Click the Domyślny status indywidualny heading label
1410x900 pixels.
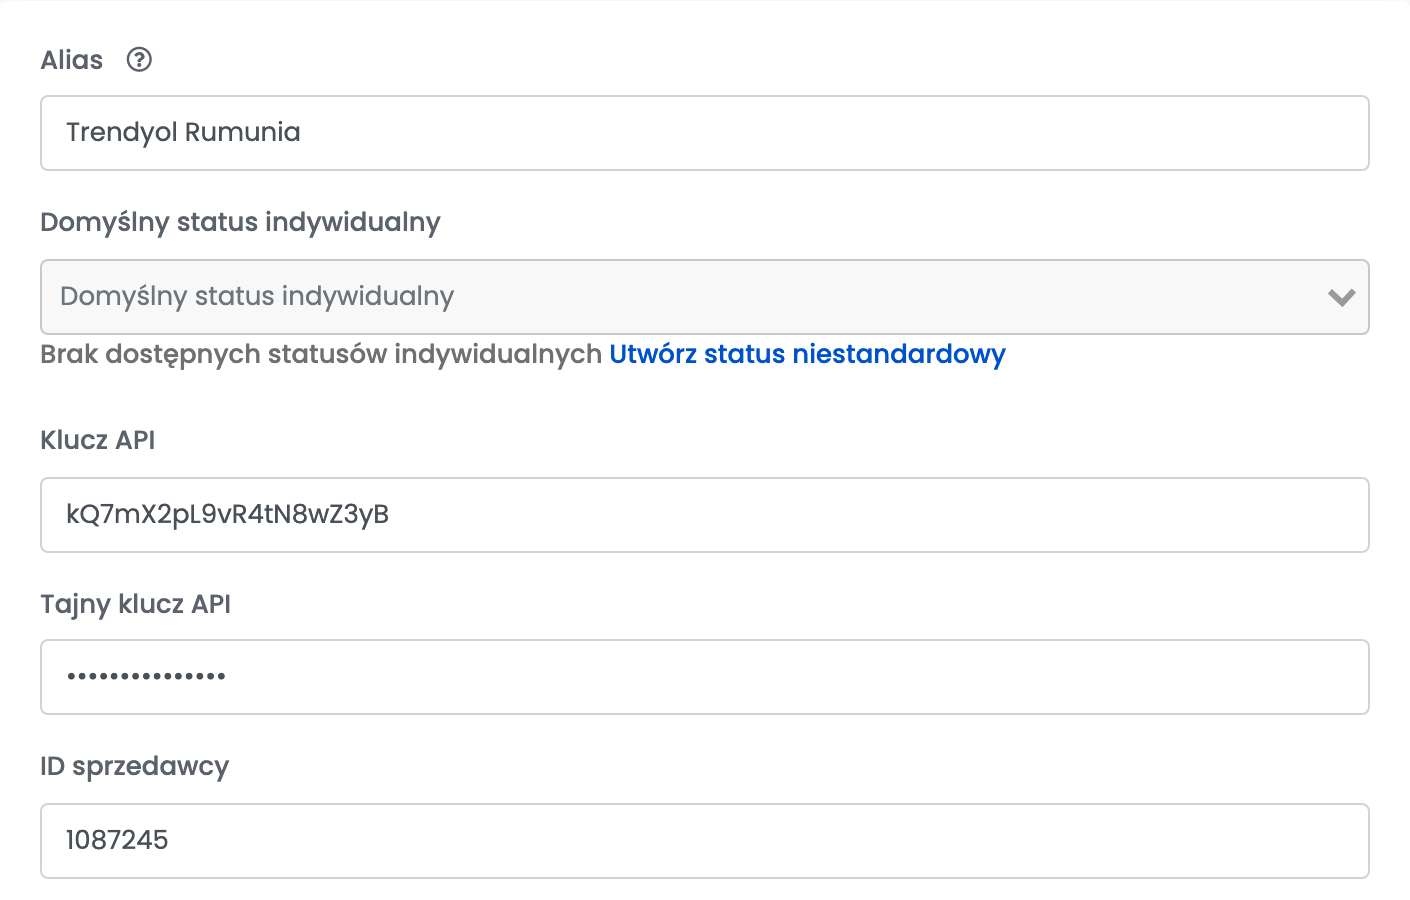tap(240, 222)
